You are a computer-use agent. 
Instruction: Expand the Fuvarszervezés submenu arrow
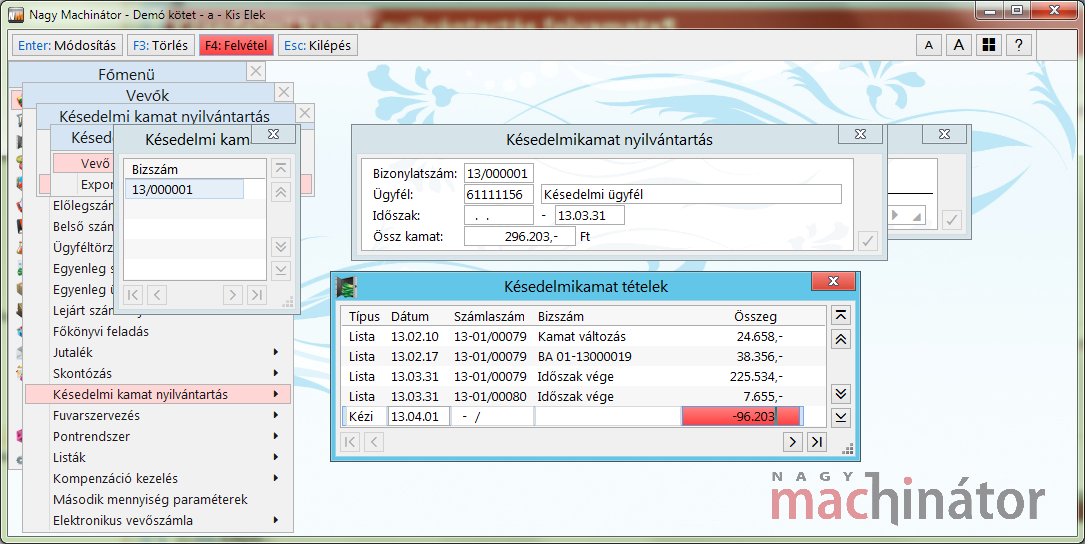coord(276,415)
